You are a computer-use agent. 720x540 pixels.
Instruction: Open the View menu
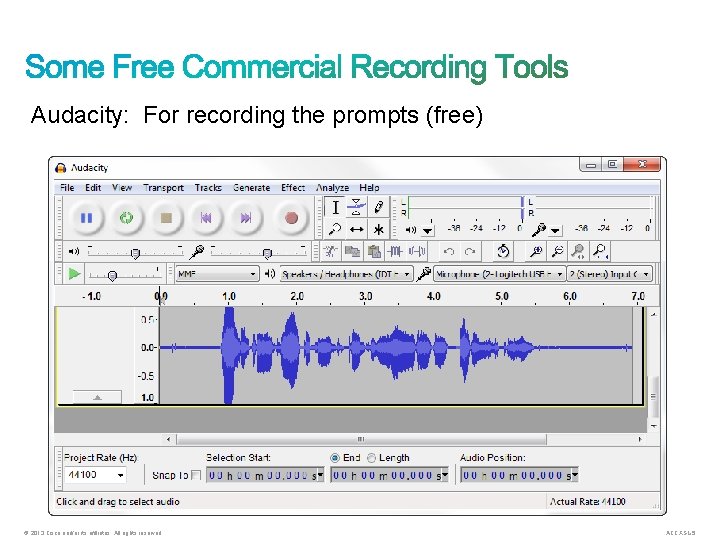point(122,188)
